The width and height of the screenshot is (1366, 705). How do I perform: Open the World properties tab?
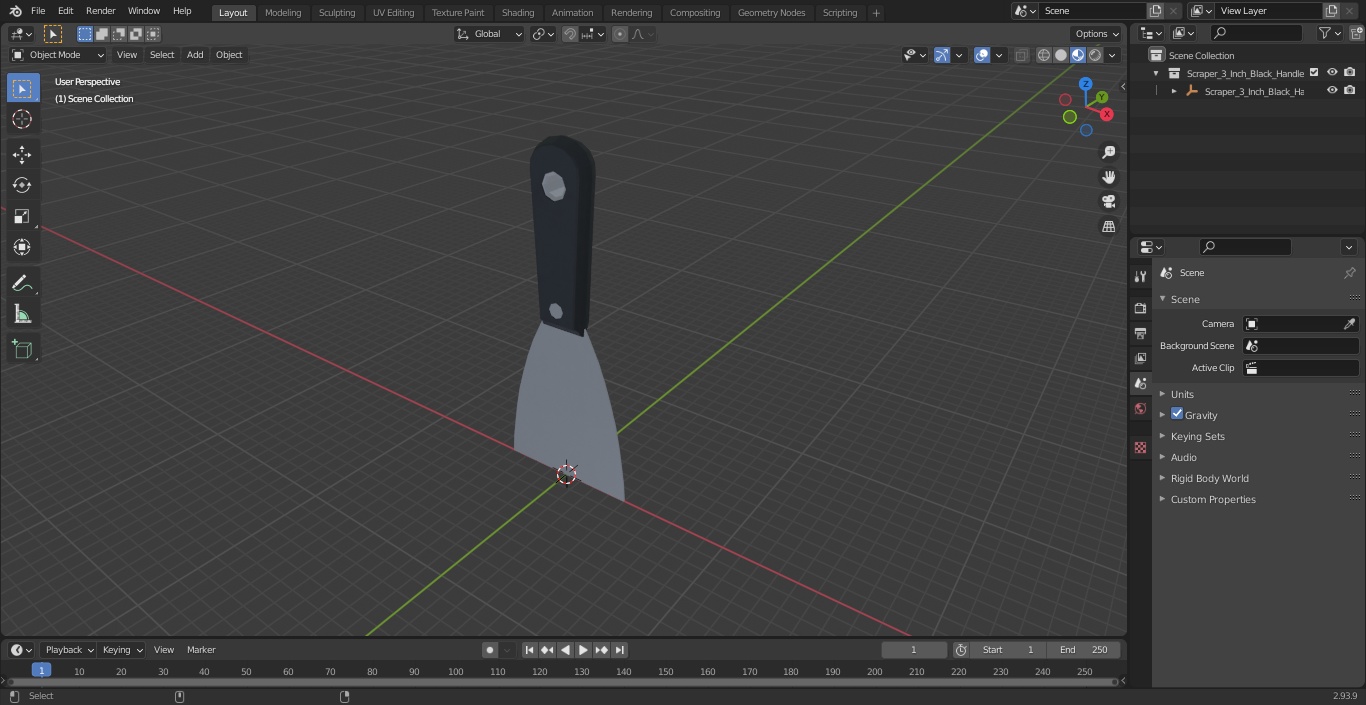(x=1140, y=408)
